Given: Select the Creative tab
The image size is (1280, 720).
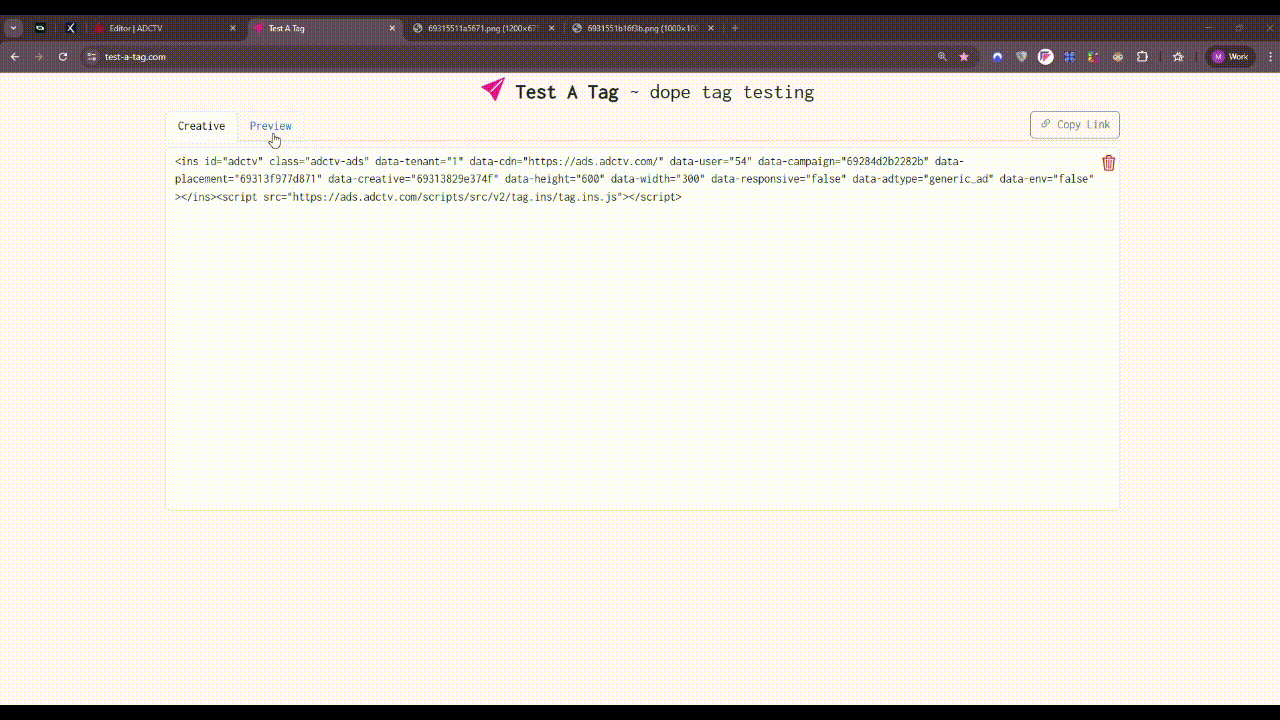Looking at the screenshot, I should click(201, 126).
